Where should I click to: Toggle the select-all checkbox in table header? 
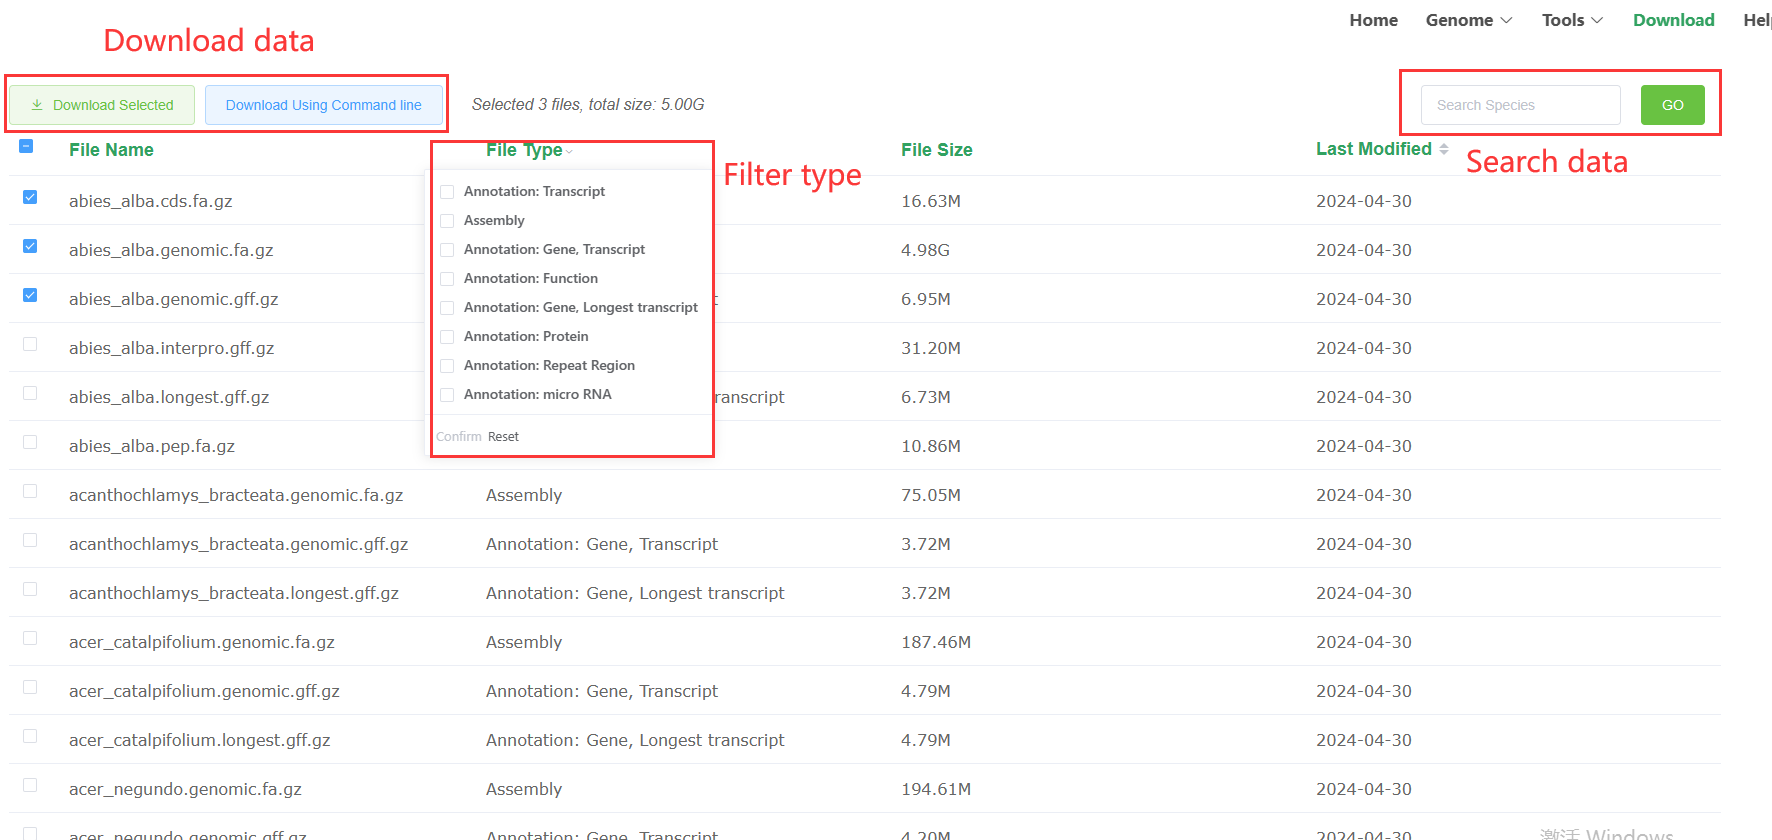26,146
